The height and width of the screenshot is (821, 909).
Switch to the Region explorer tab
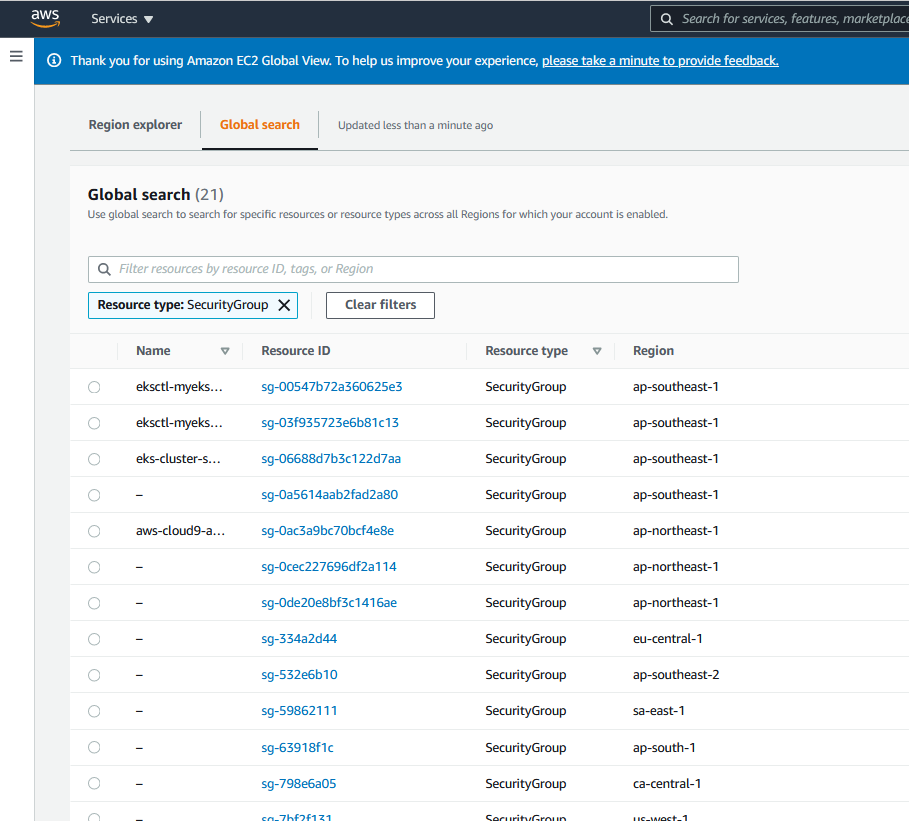(135, 124)
